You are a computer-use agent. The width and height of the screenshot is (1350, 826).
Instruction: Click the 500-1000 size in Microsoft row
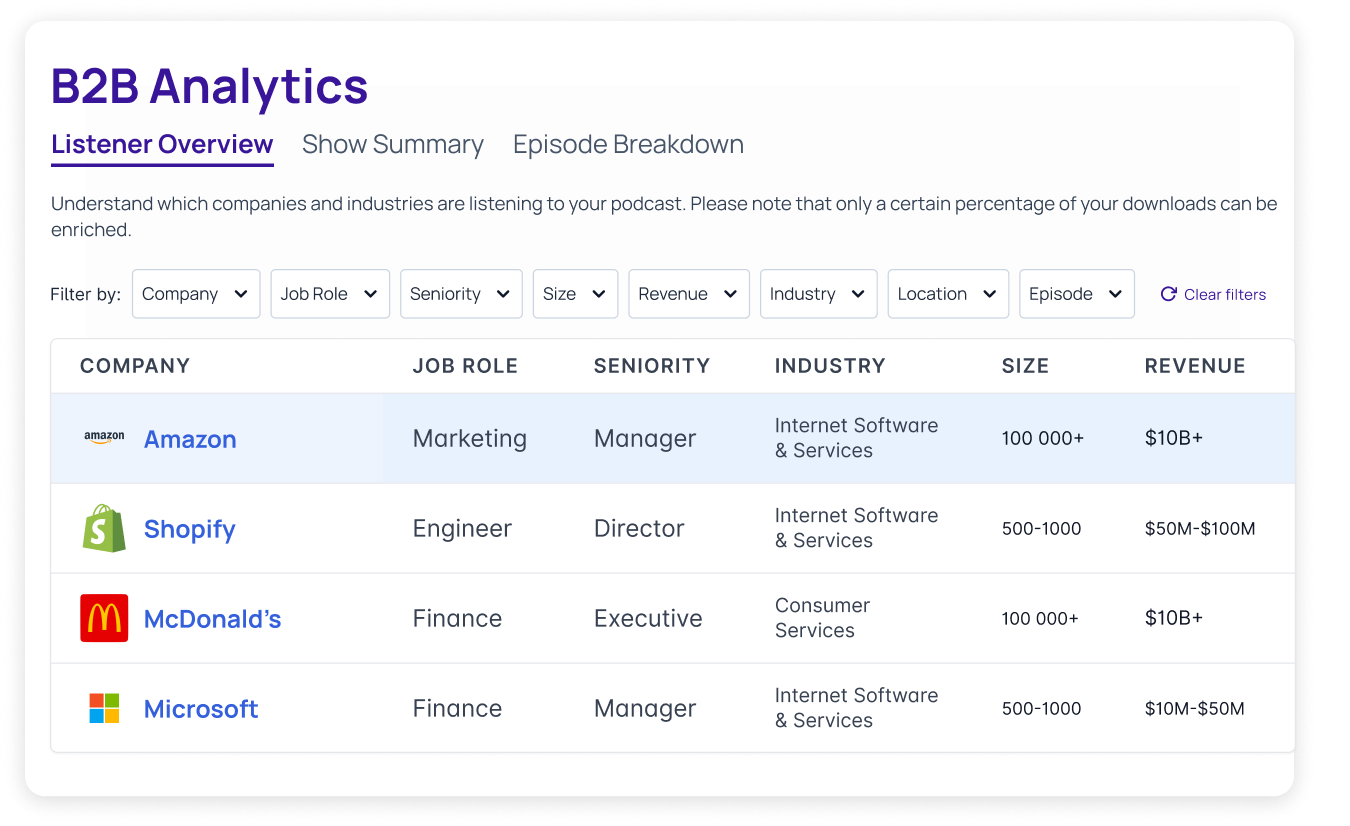coord(1041,708)
